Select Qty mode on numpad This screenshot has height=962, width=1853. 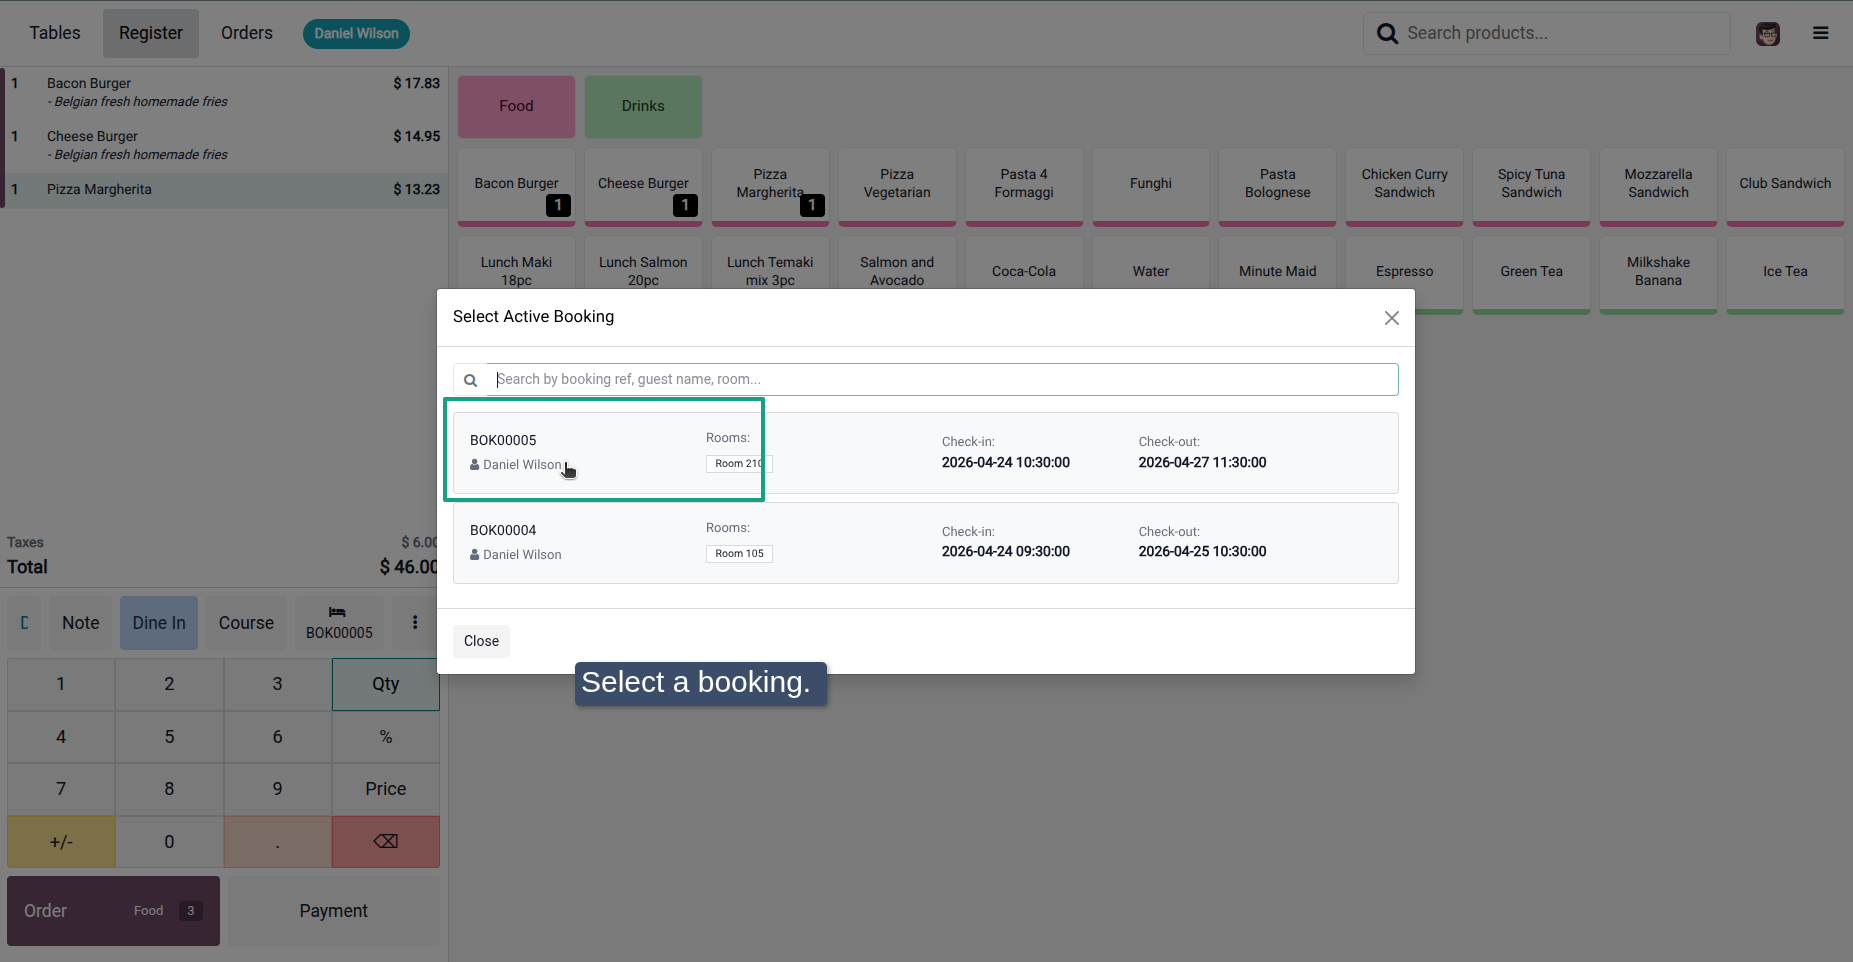click(386, 684)
